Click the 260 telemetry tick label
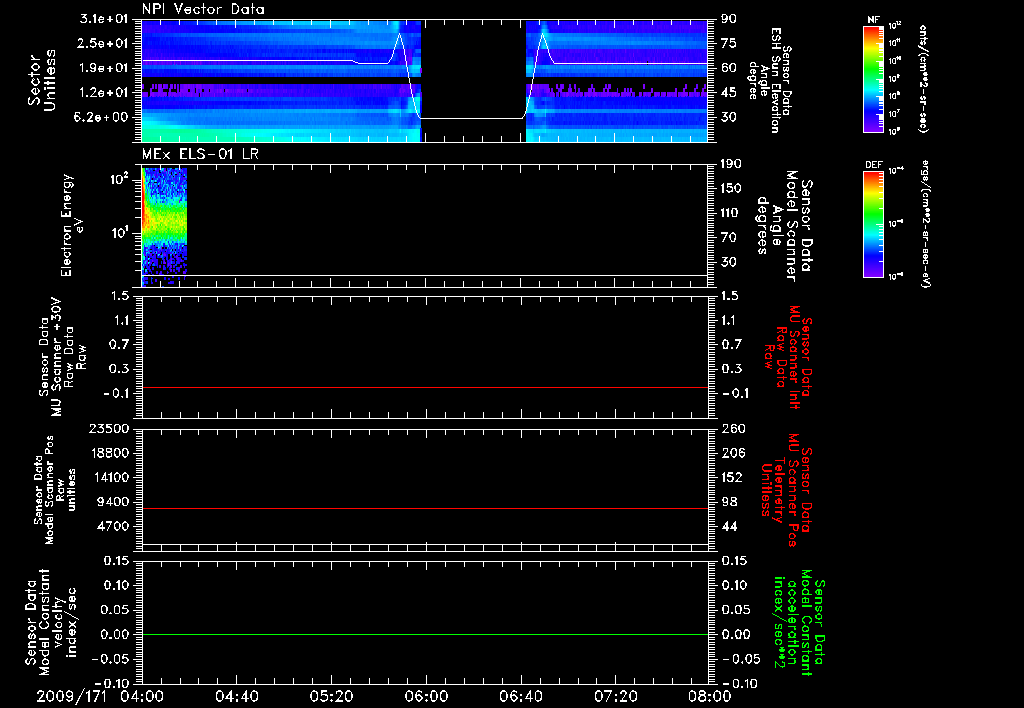1024x708 pixels. (x=732, y=428)
